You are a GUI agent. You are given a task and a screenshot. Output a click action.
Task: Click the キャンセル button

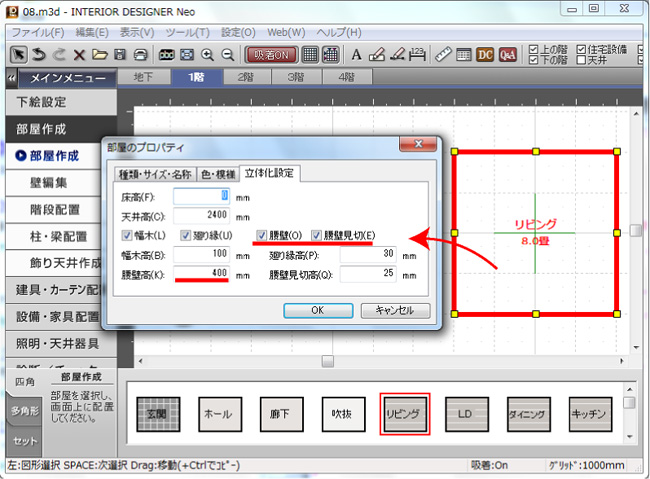[x=394, y=310]
